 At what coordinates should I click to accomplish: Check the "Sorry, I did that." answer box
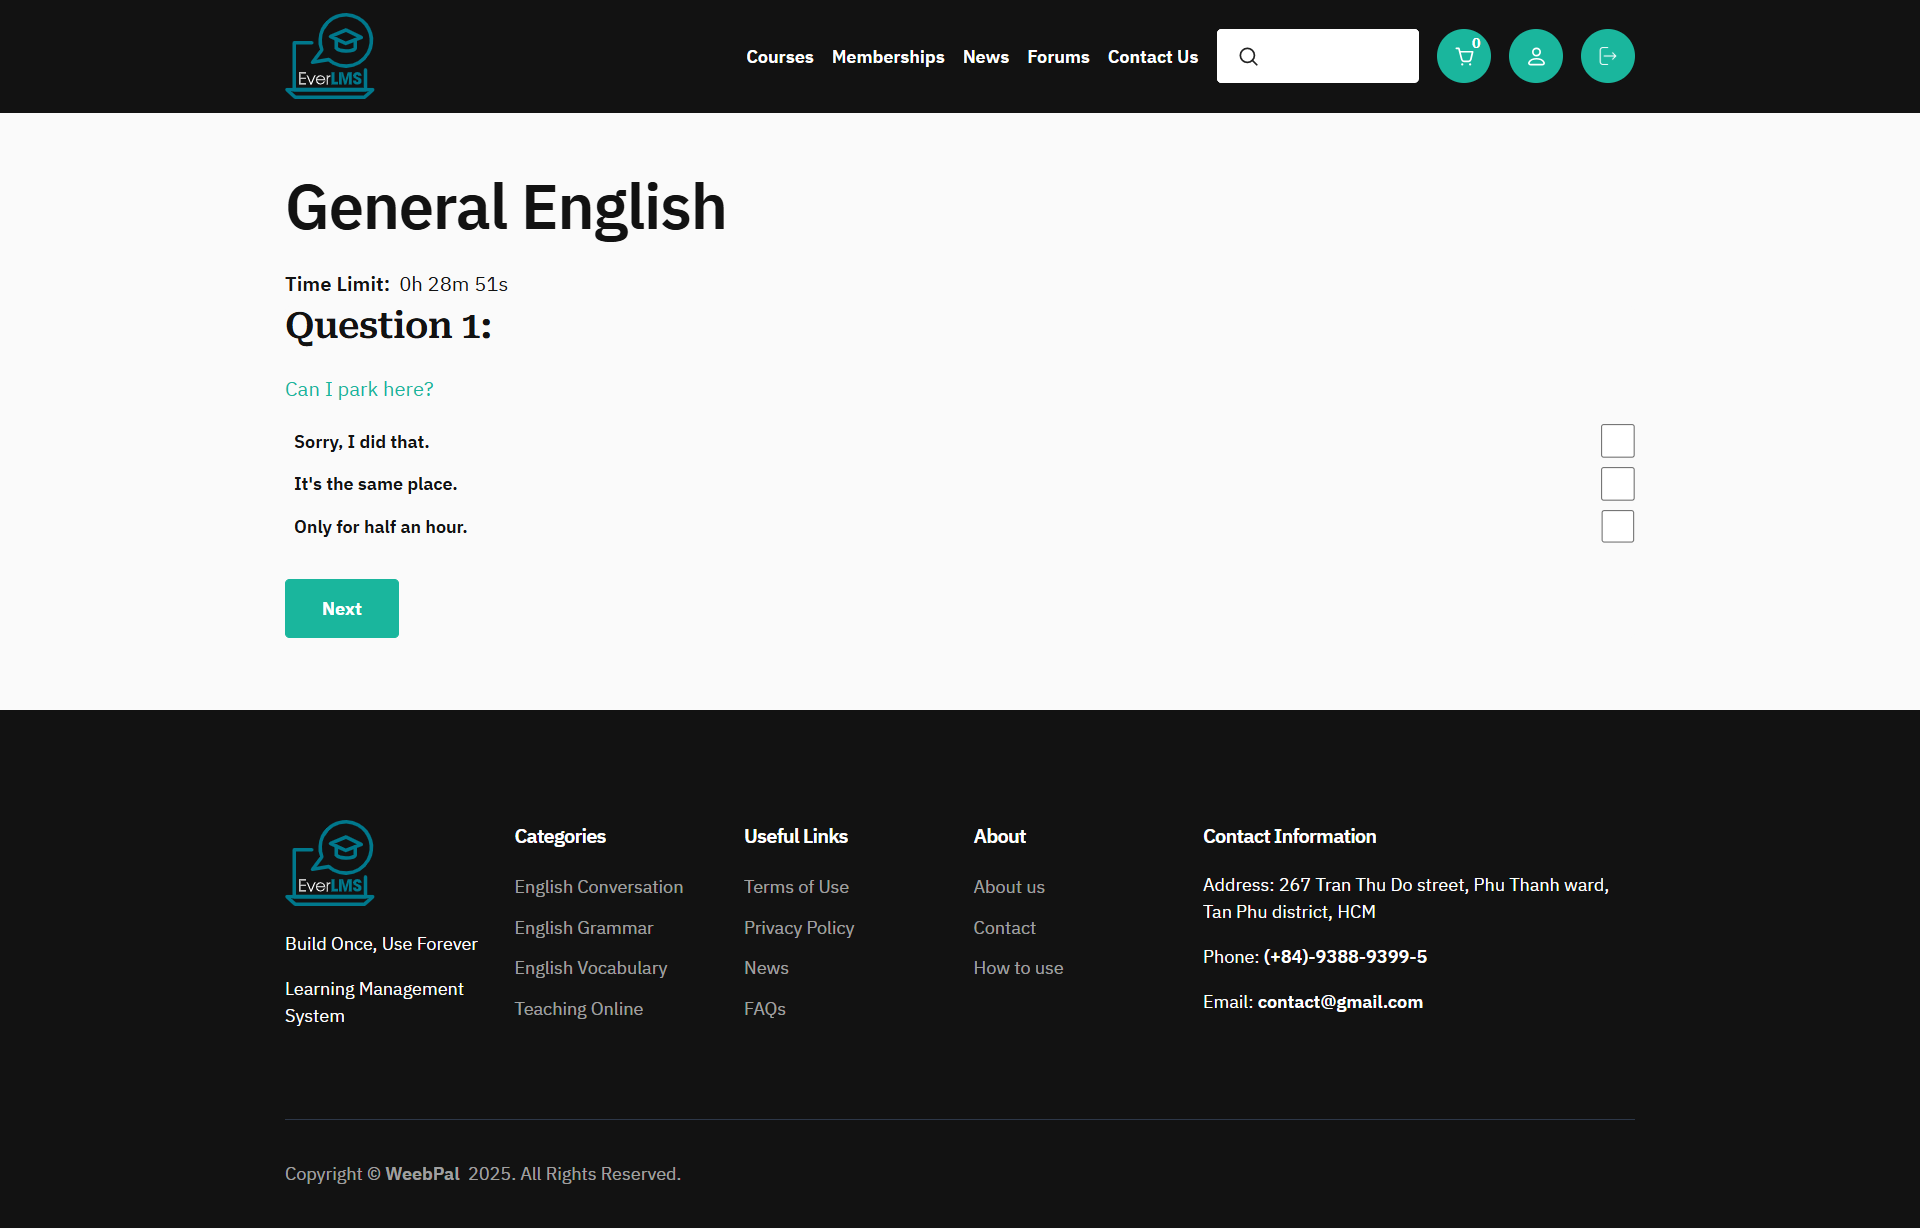pos(1617,441)
